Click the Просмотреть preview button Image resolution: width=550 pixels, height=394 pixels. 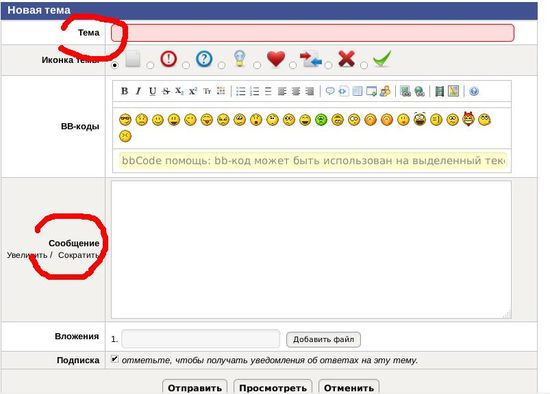[273, 387]
